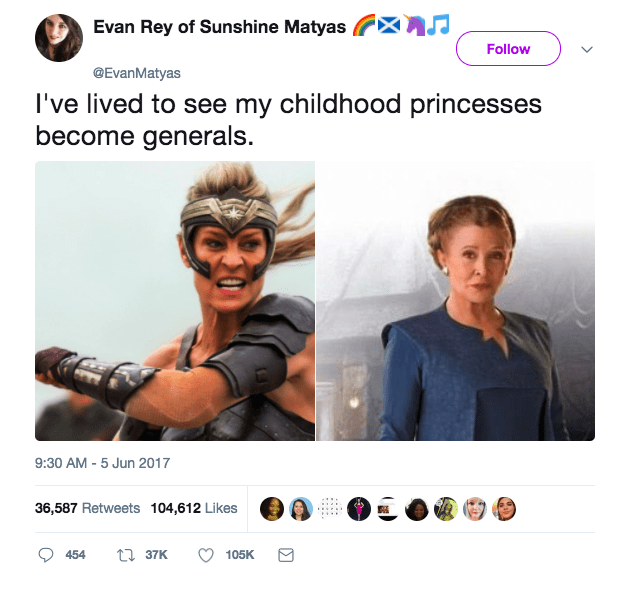Viewport: 634px width, 592px height.
Task: Open the @EvanMatyas handle link
Action: (x=130, y=72)
